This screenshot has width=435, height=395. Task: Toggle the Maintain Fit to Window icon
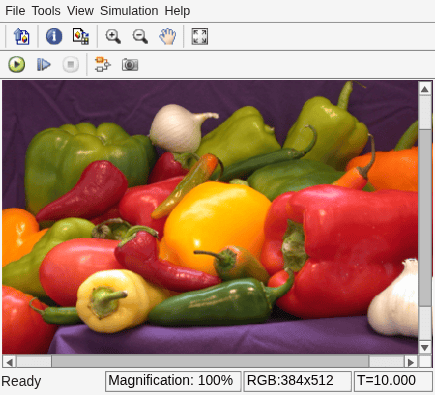(200, 36)
